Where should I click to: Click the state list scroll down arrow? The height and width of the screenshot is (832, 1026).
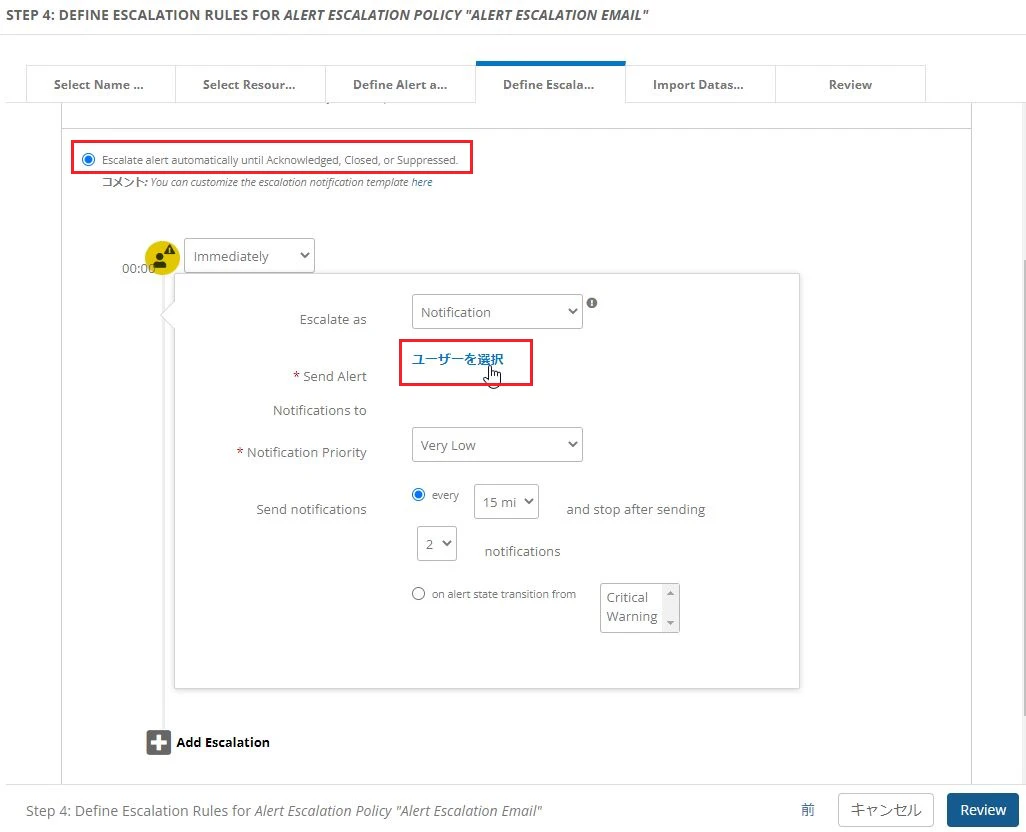[x=670, y=623]
